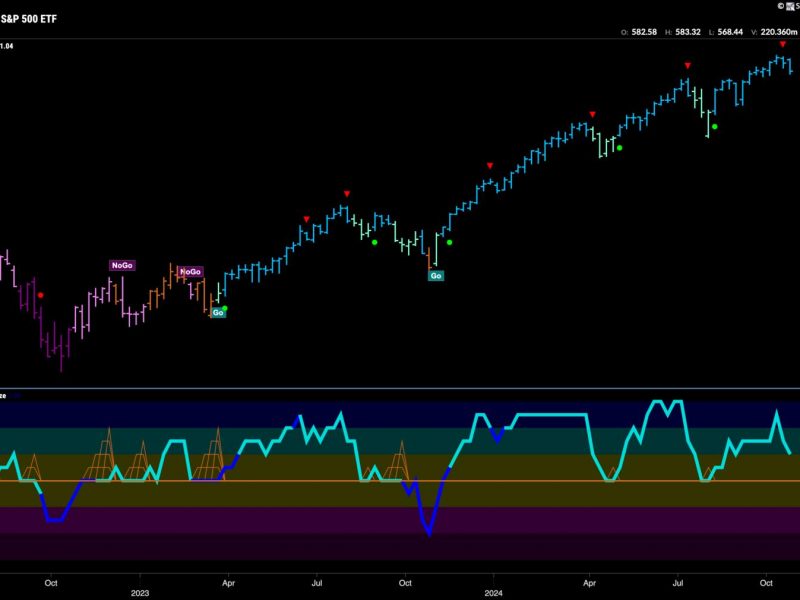Click the Go label near April 2023

click(x=218, y=313)
